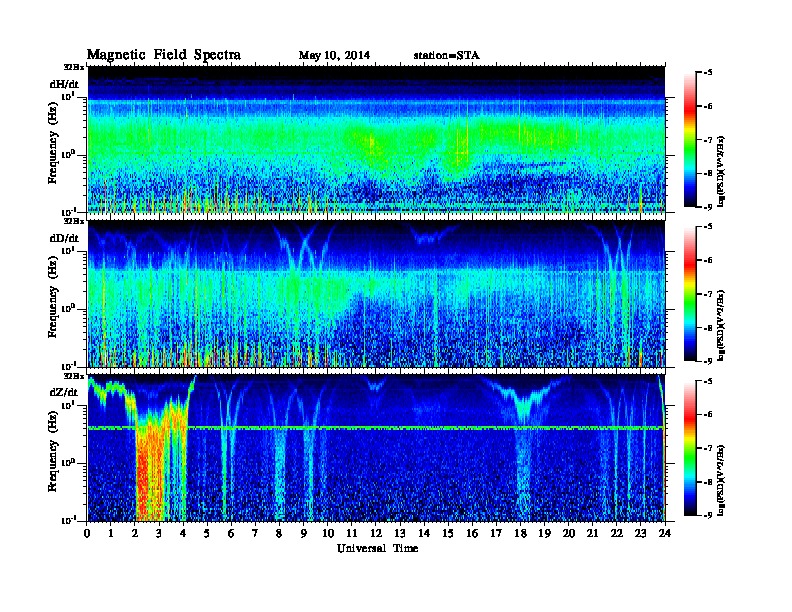Click the log(PSD) label beside dH/dt color bar

pos(721,171)
